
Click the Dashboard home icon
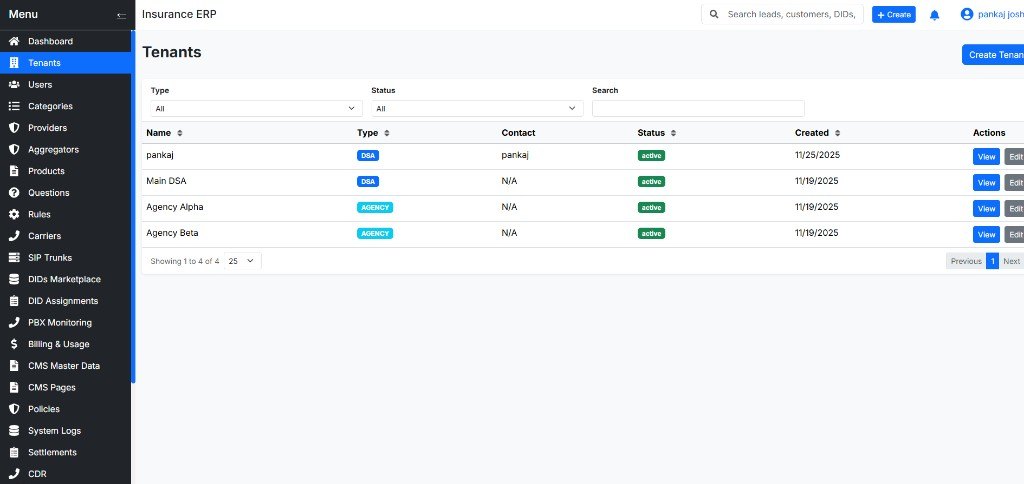[14, 41]
